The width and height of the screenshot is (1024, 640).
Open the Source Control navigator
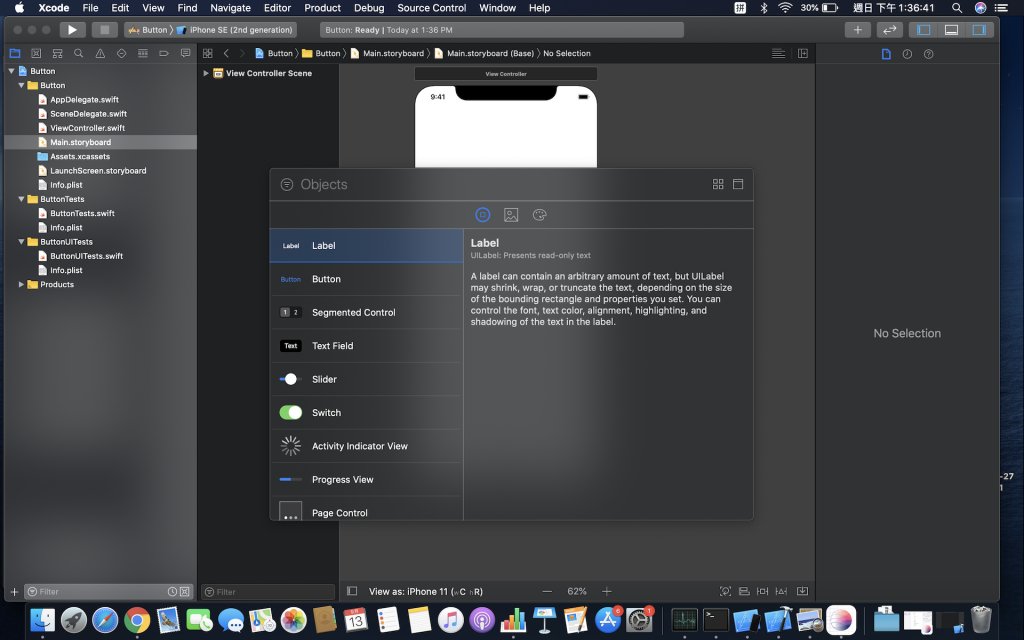click(x=36, y=54)
